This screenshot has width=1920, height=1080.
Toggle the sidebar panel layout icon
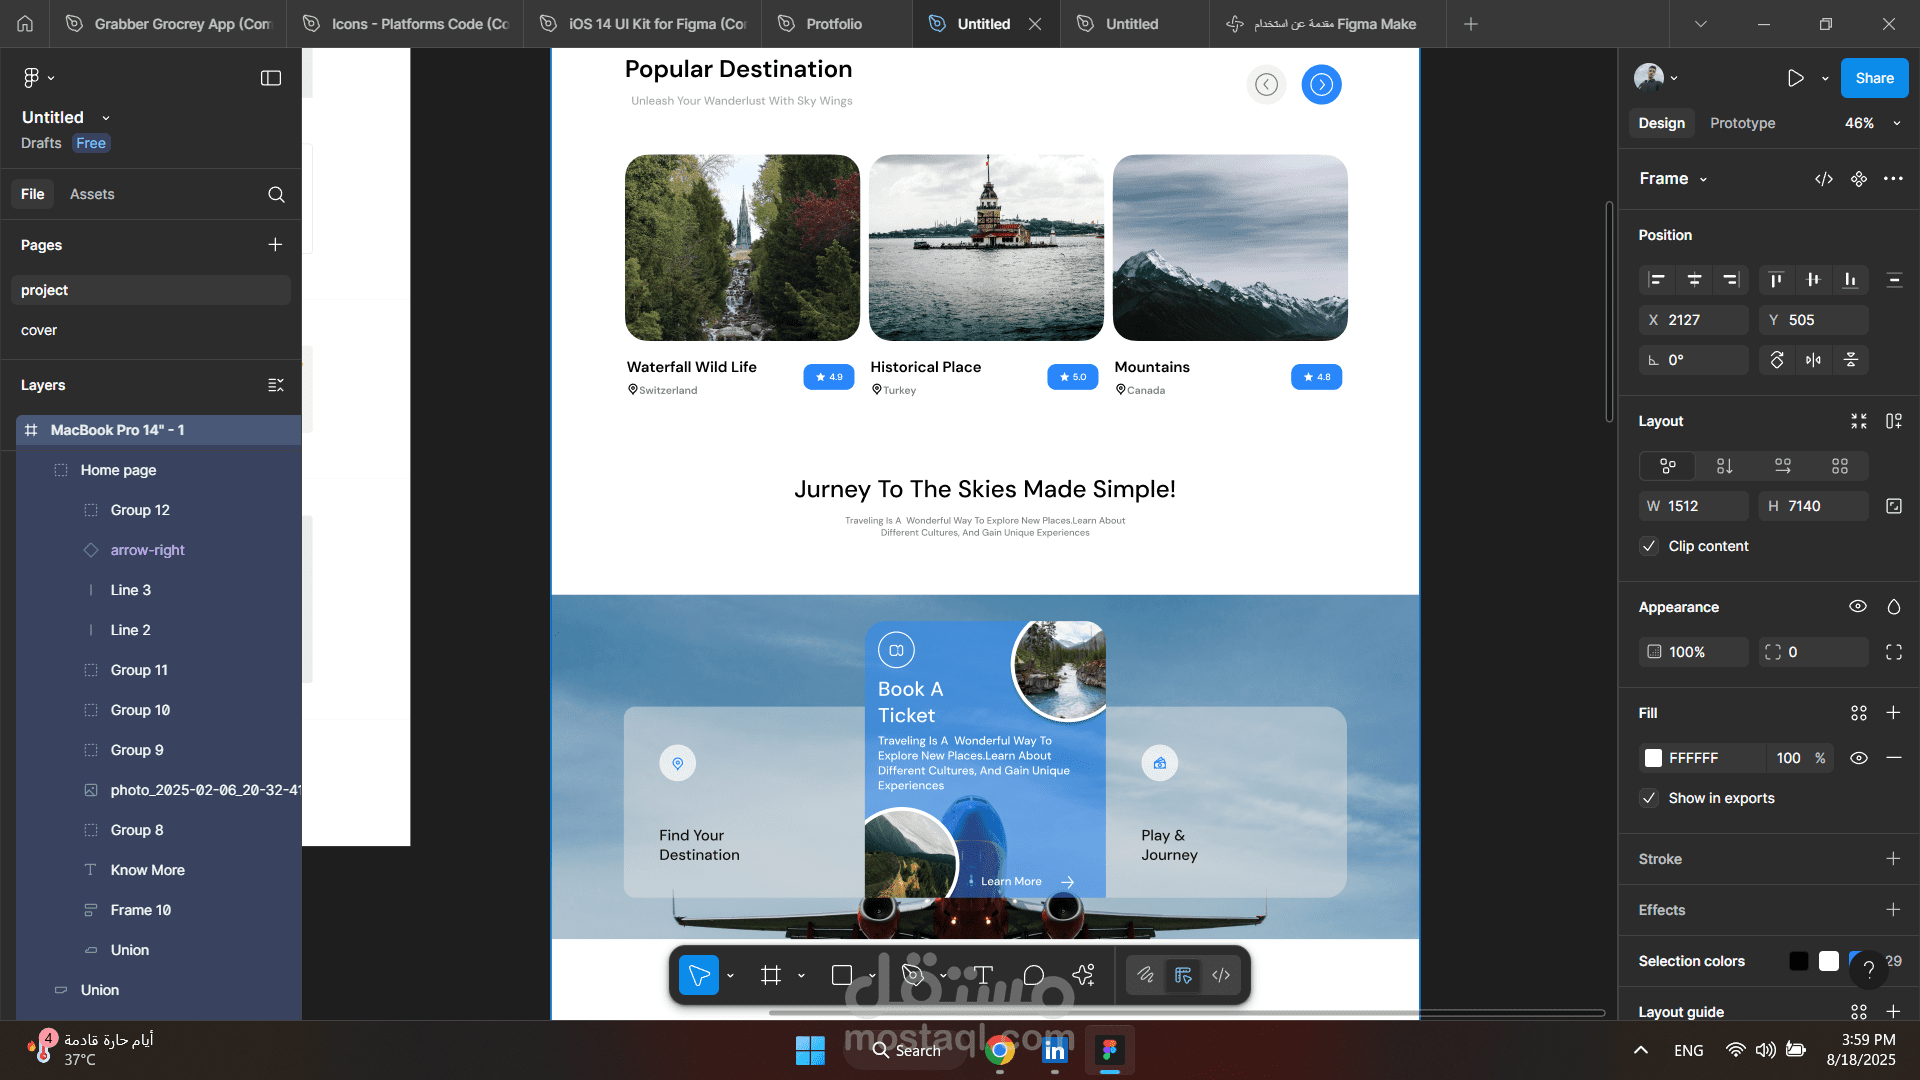(271, 78)
